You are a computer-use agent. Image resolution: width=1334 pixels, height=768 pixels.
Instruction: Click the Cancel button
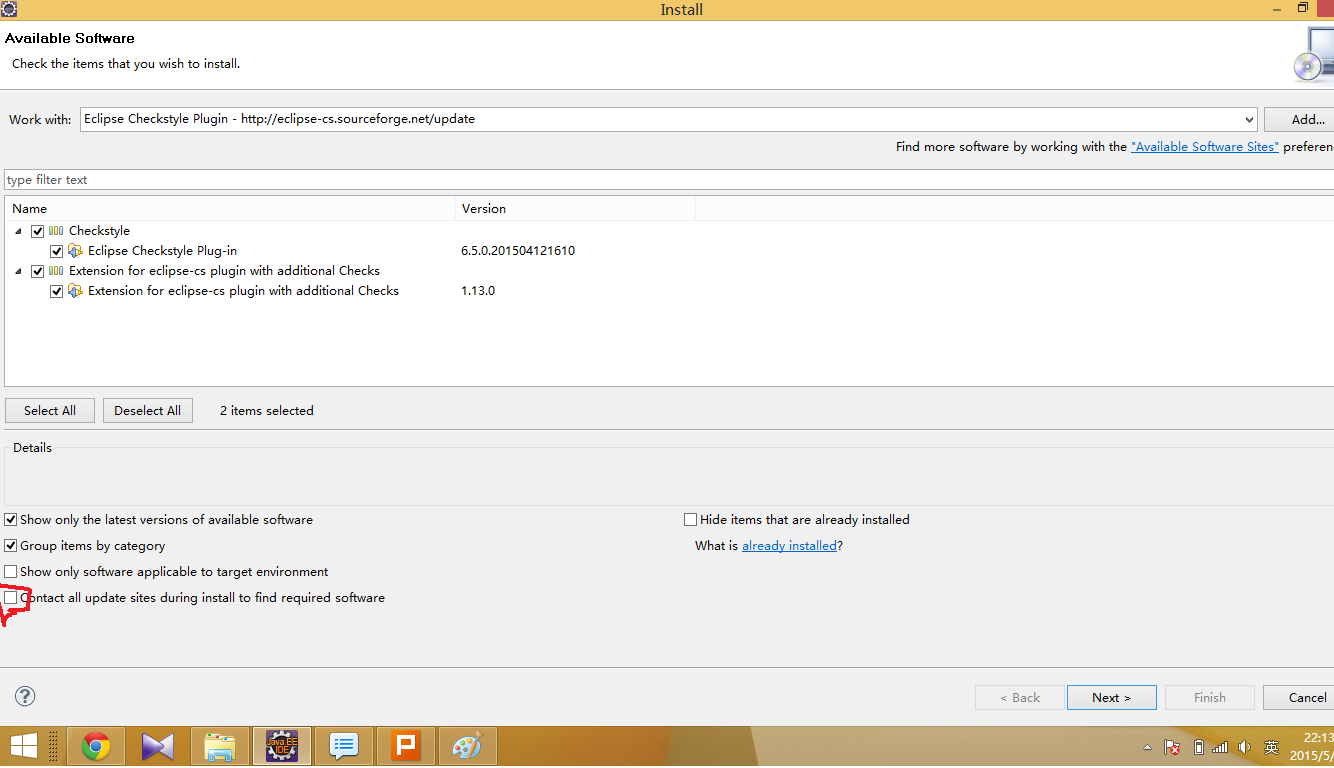click(1300, 698)
